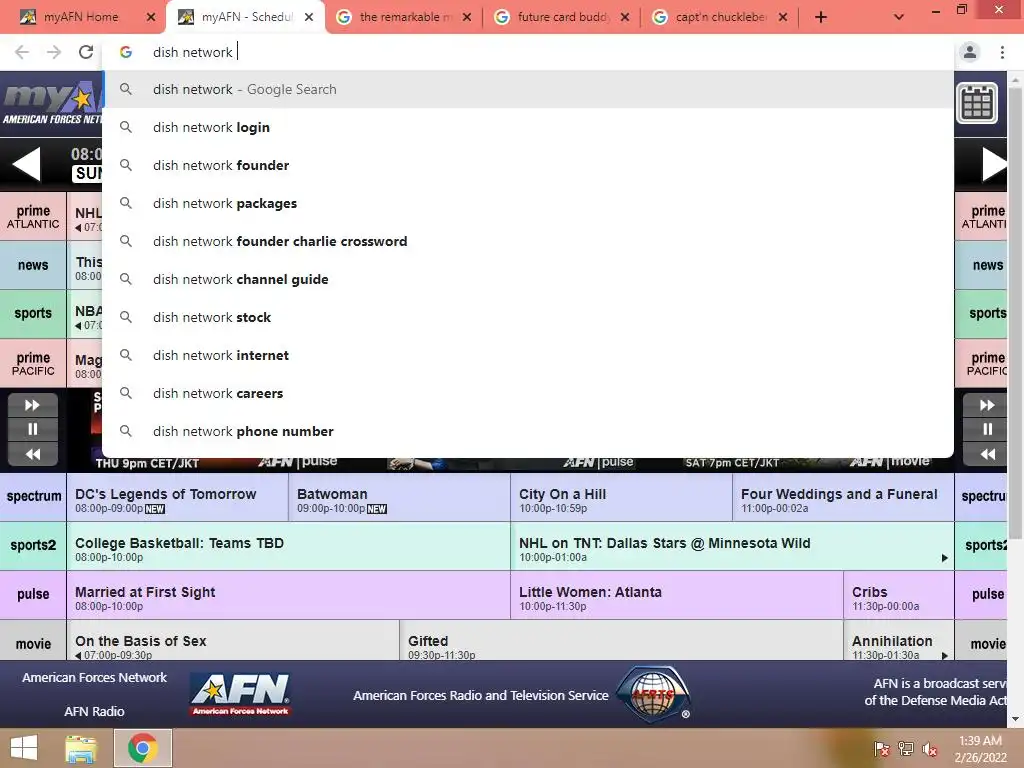This screenshot has height=768, width=1024.
Task: Select dish network careers suggestion
Action: click(x=528, y=393)
